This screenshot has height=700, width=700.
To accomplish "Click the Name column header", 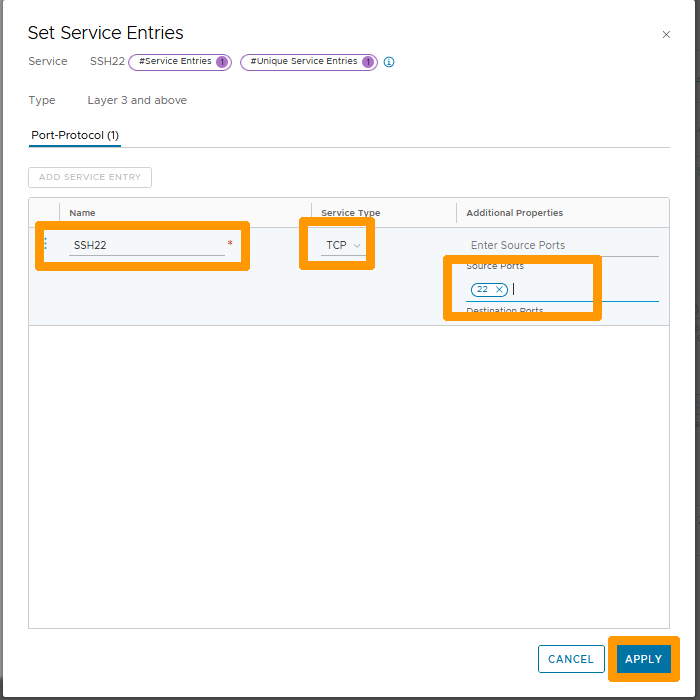I will click(83, 213).
